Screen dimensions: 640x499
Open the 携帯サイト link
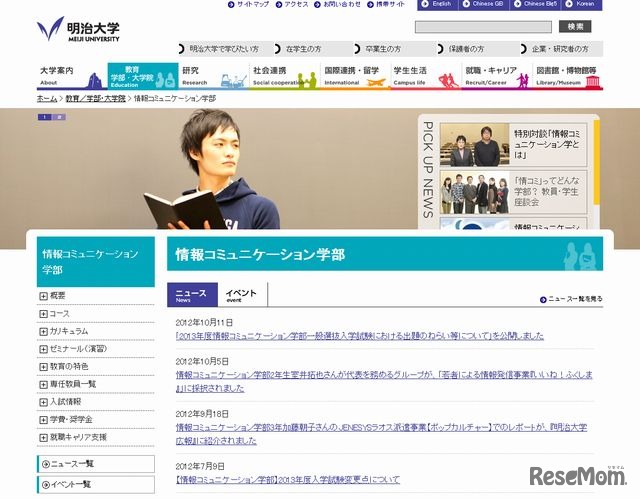[386, 4]
